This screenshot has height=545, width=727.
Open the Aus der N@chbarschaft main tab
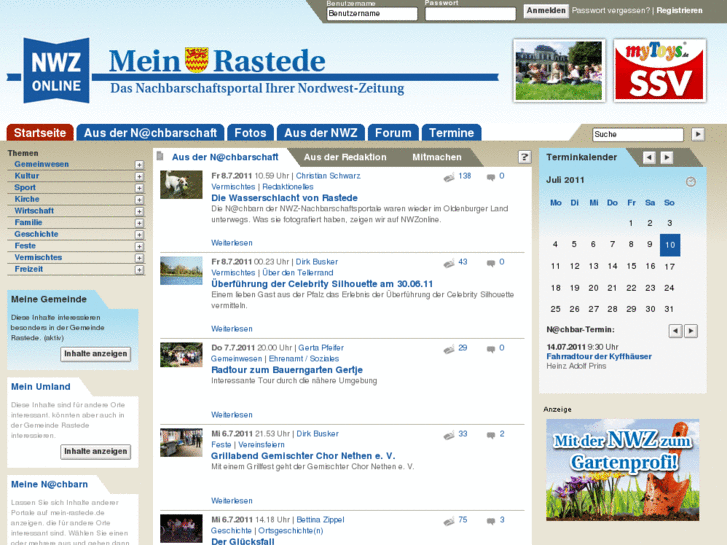point(150,133)
